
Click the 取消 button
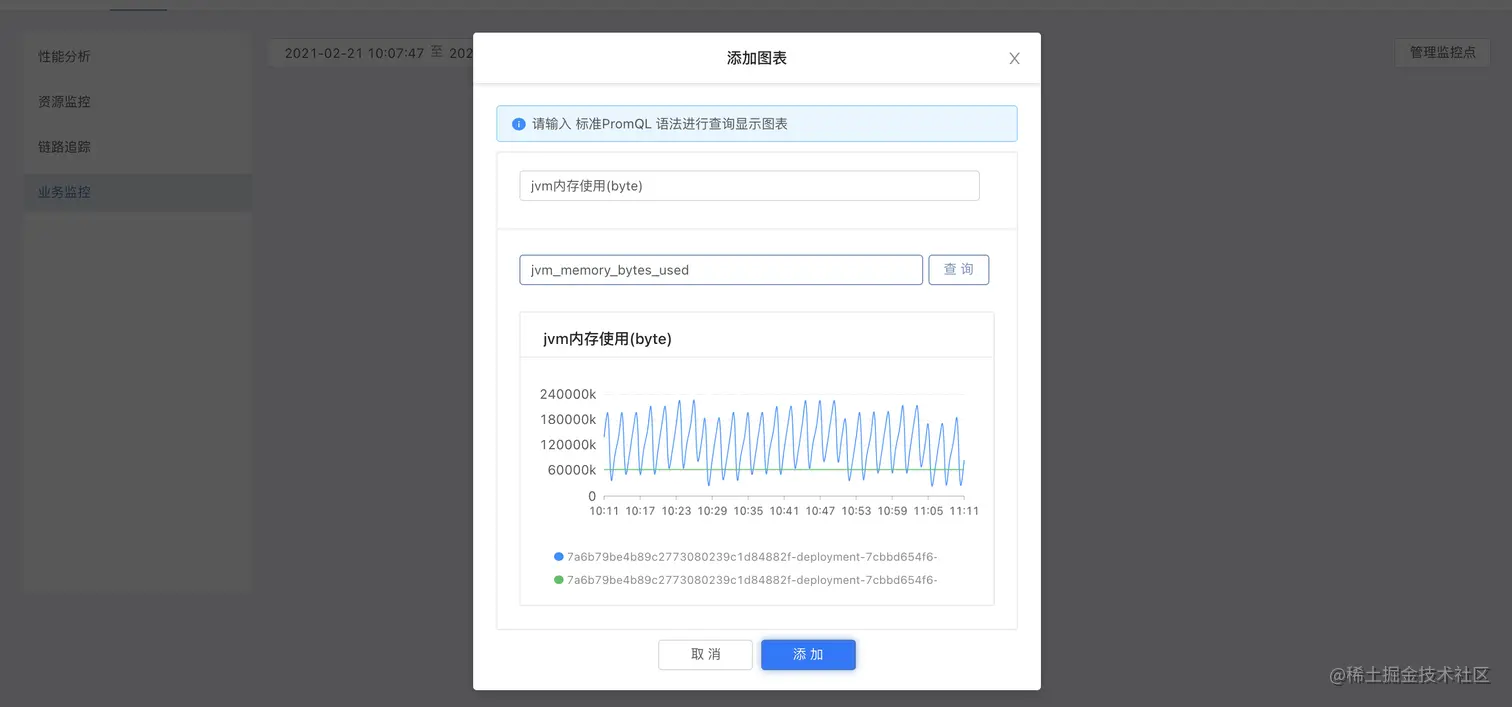705,655
